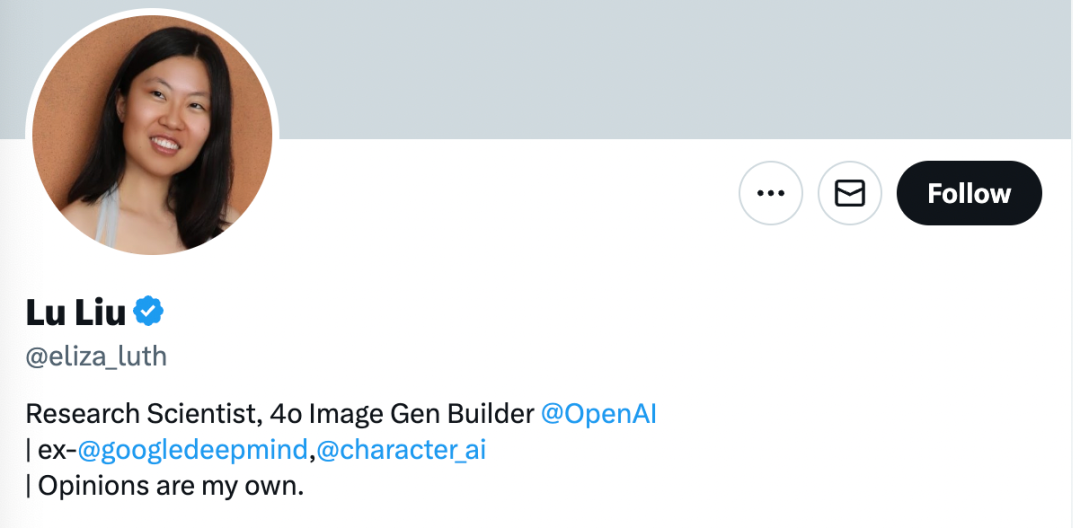Open the three-dot More options menu
This screenshot has height=528, width=1080.
click(x=770, y=193)
